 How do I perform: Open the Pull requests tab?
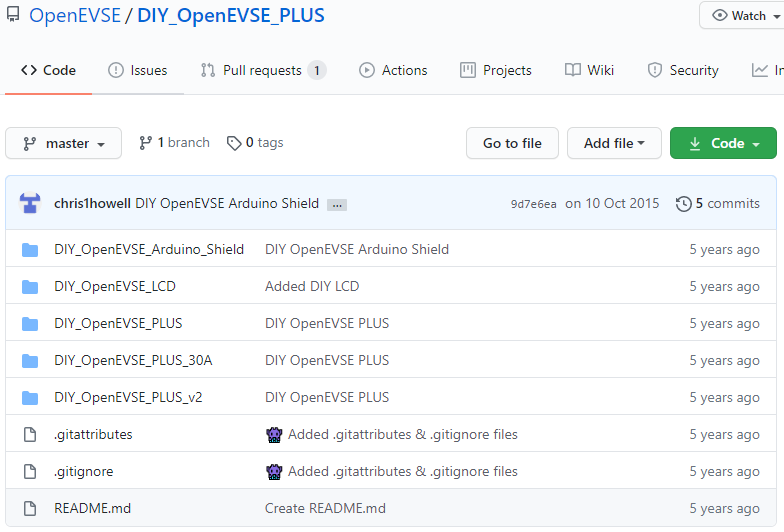263,70
